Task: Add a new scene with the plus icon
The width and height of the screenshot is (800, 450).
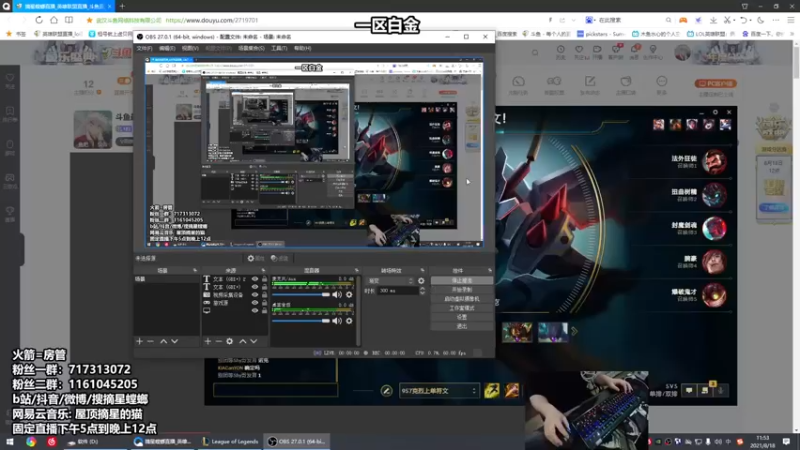Action: coord(139,341)
